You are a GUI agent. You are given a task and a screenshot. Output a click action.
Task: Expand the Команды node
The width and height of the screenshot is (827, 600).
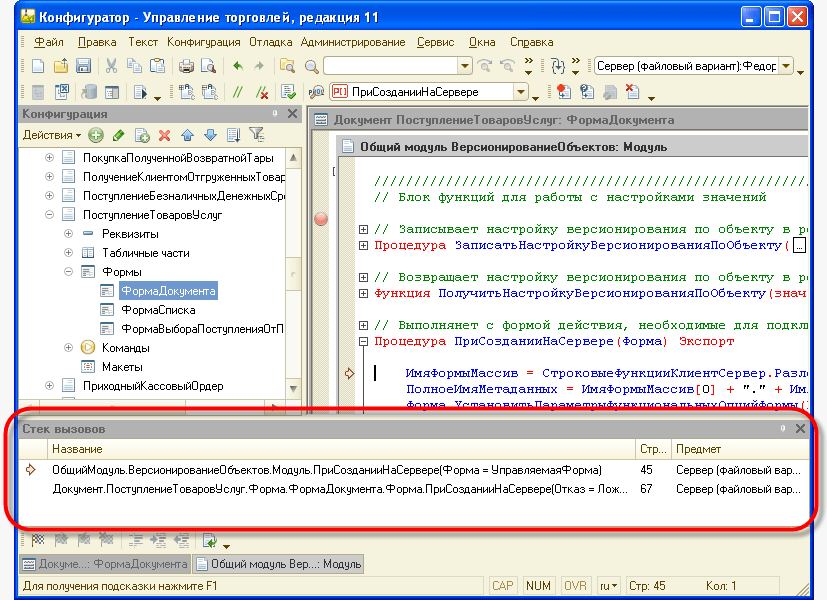click(69, 347)
